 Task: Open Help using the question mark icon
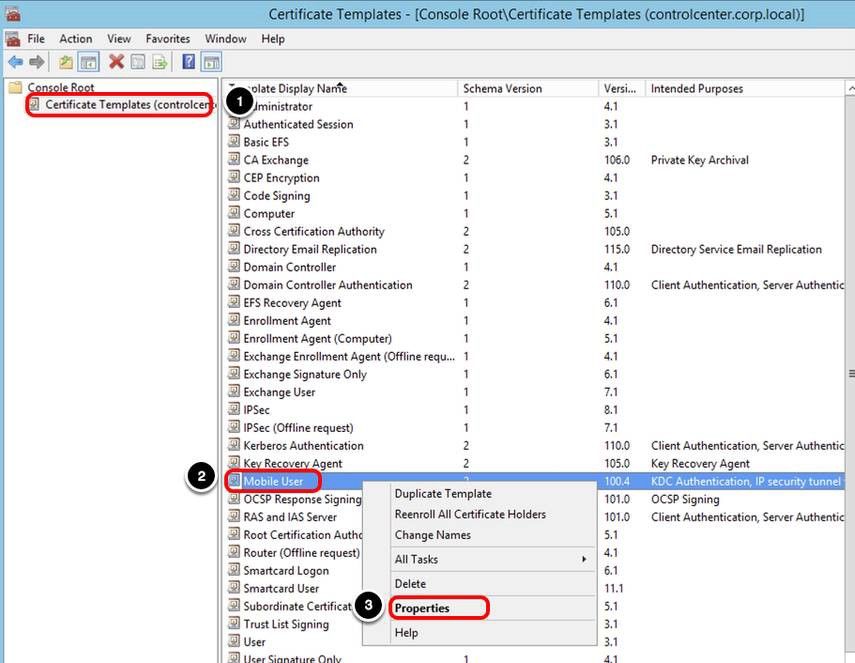[x=187, y=61]
